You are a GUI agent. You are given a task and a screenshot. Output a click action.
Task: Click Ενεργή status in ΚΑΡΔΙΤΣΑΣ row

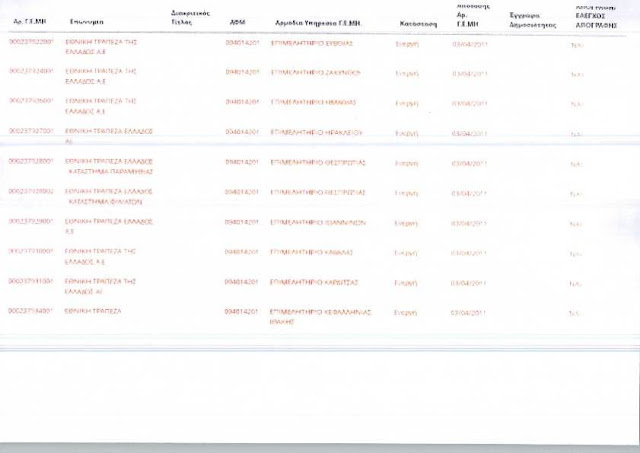point(406,284)
